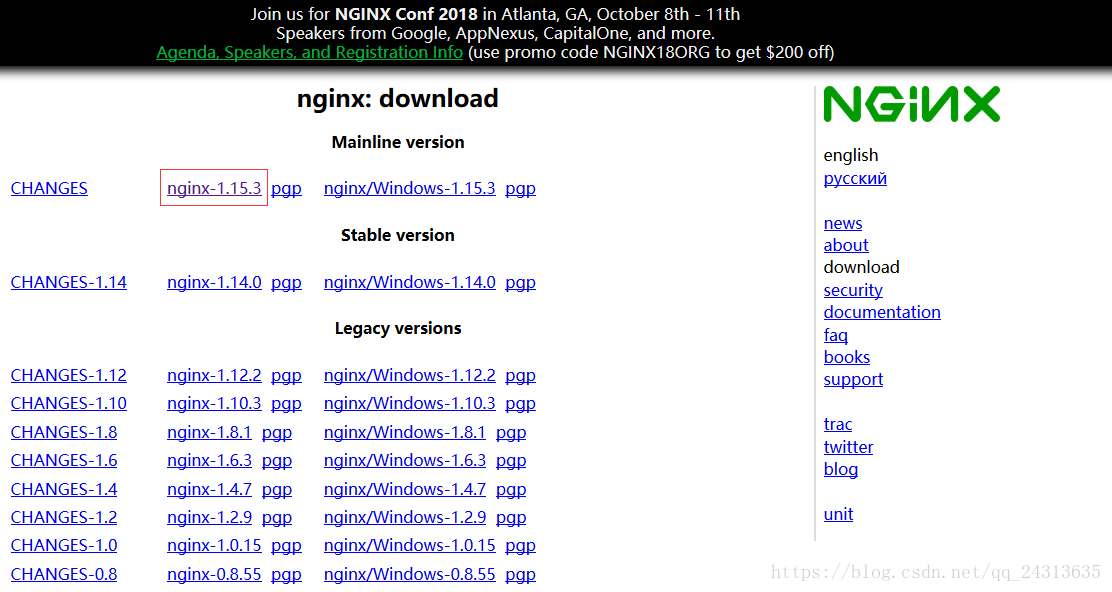Open the unit link
1112x592 pixels.
[838, 515]
